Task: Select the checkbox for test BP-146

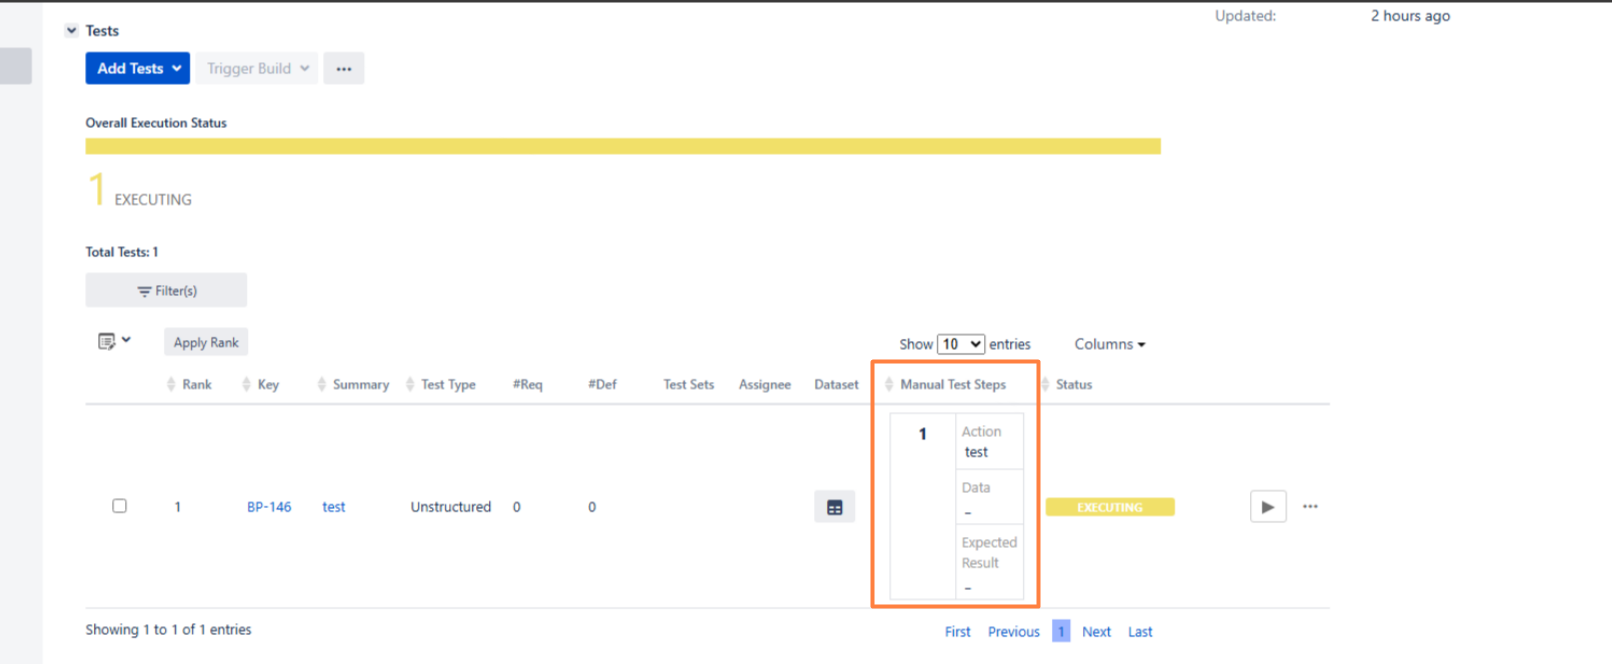Action: click(119, 506)
